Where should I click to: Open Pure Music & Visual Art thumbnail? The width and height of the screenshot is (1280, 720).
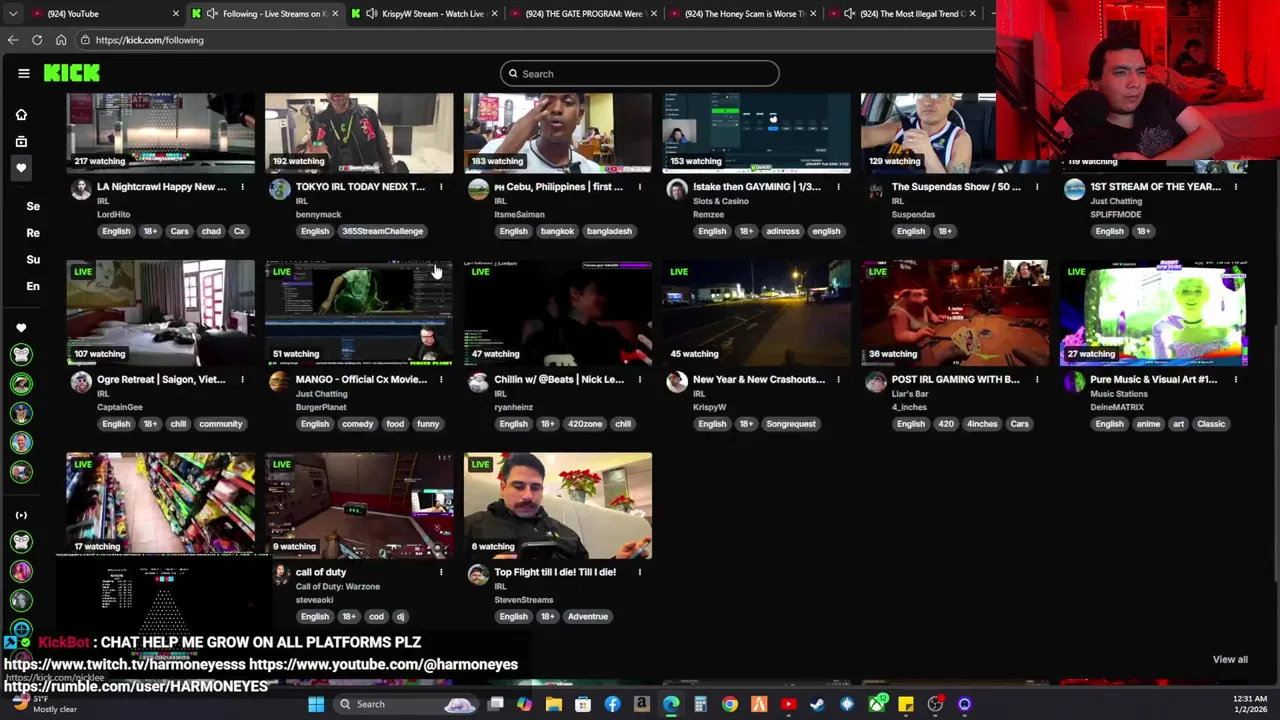coord(1154,313)
